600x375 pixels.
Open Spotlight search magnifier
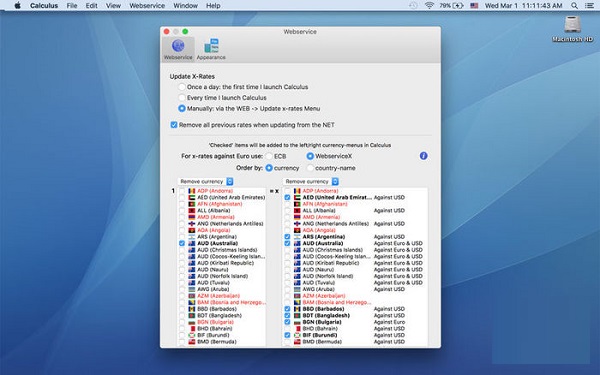[x=574, y=5]
